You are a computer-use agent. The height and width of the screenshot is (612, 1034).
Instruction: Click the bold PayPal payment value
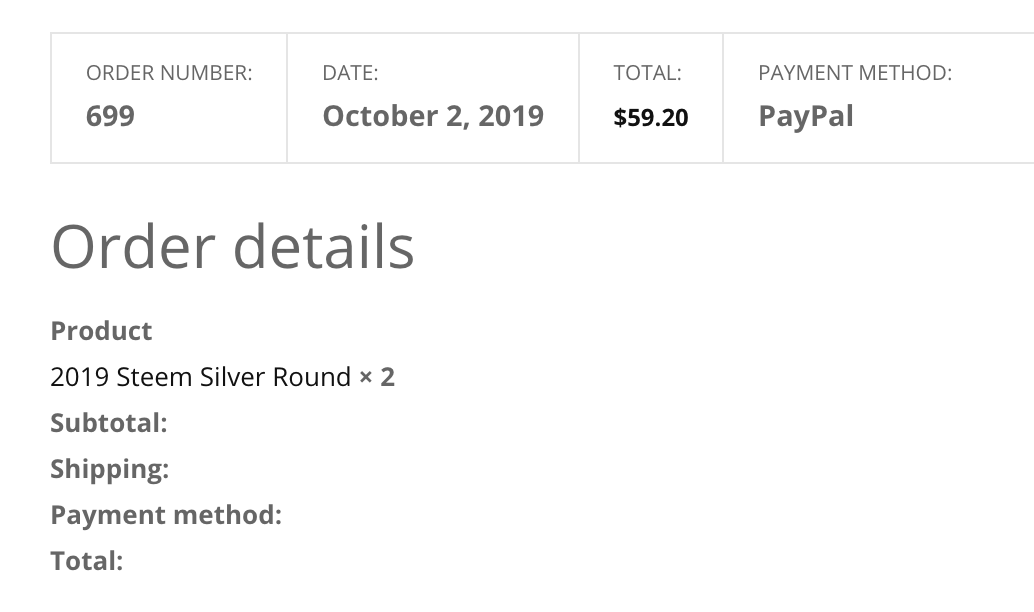[x=806, y=116]
